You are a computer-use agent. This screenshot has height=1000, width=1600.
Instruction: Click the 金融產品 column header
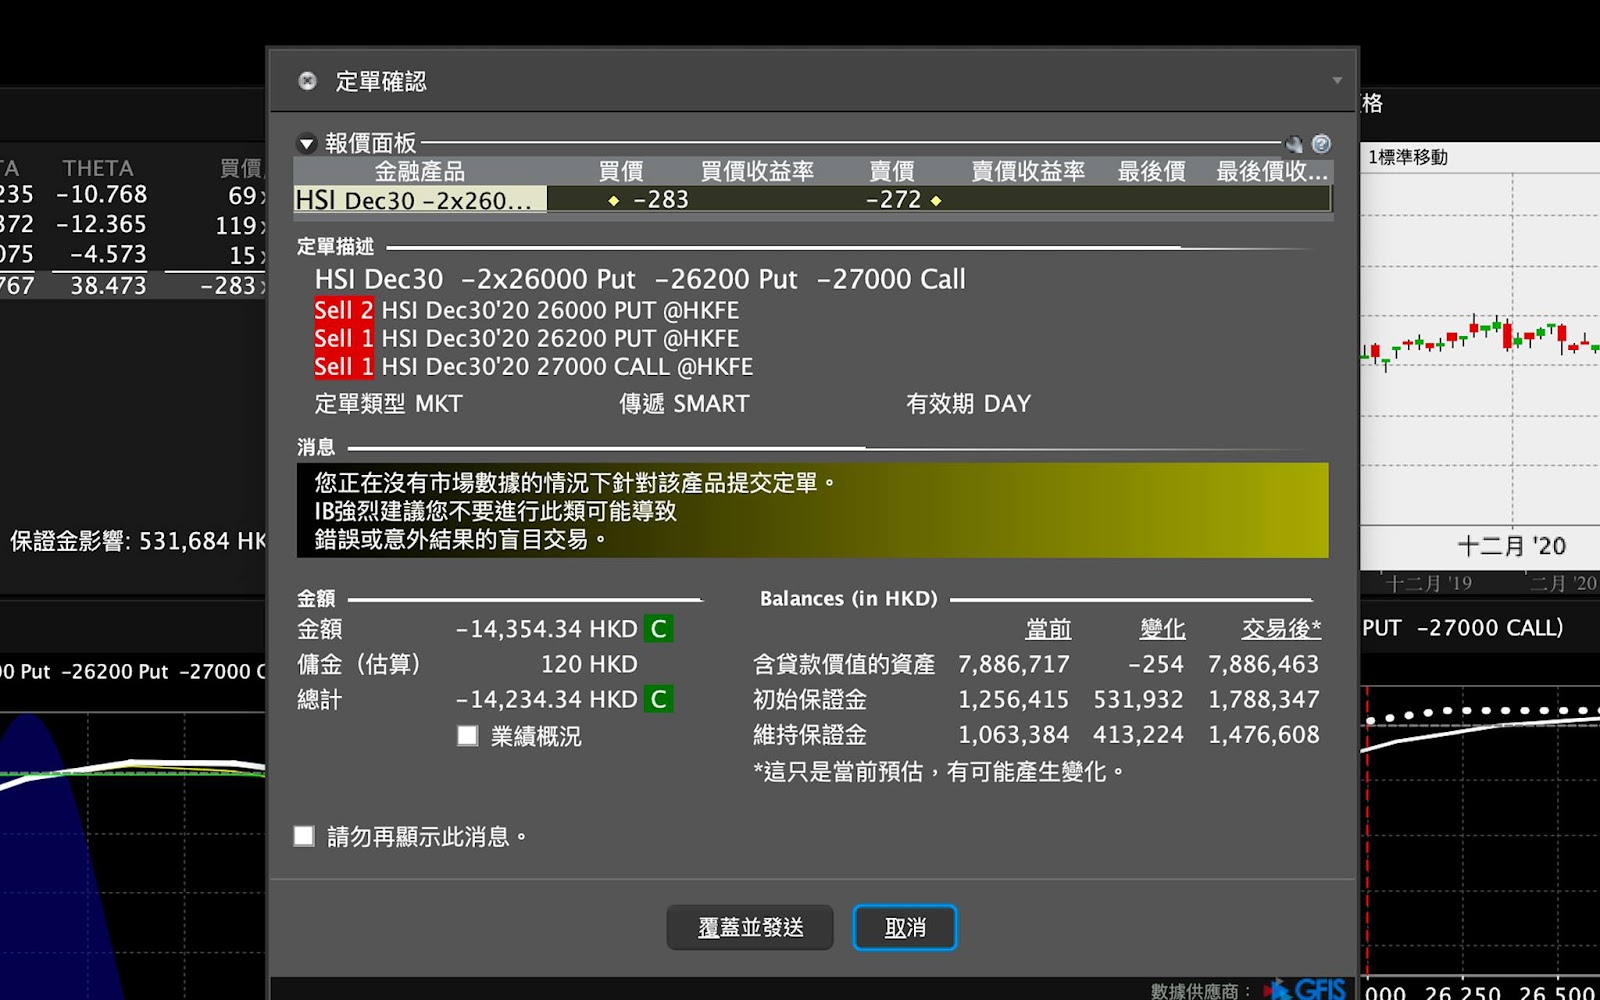pos(420,171)
